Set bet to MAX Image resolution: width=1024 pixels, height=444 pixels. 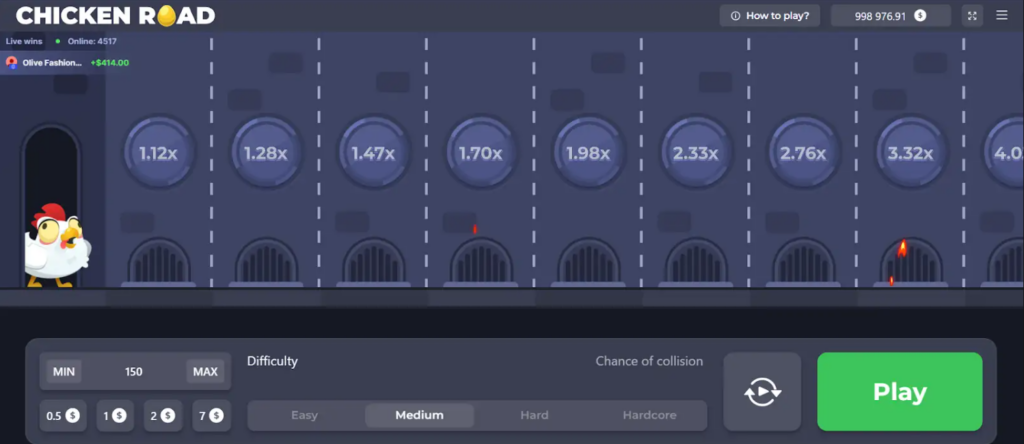205,372
